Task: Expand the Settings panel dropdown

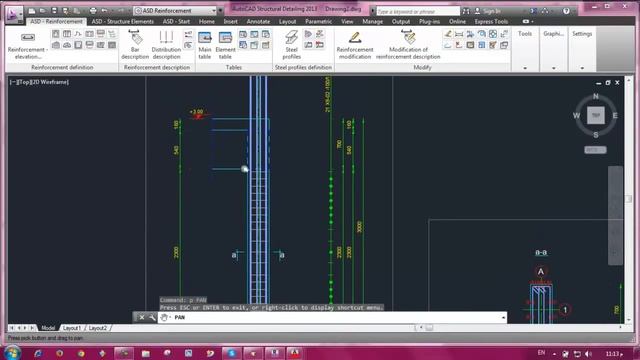Action: click(582, 68)
